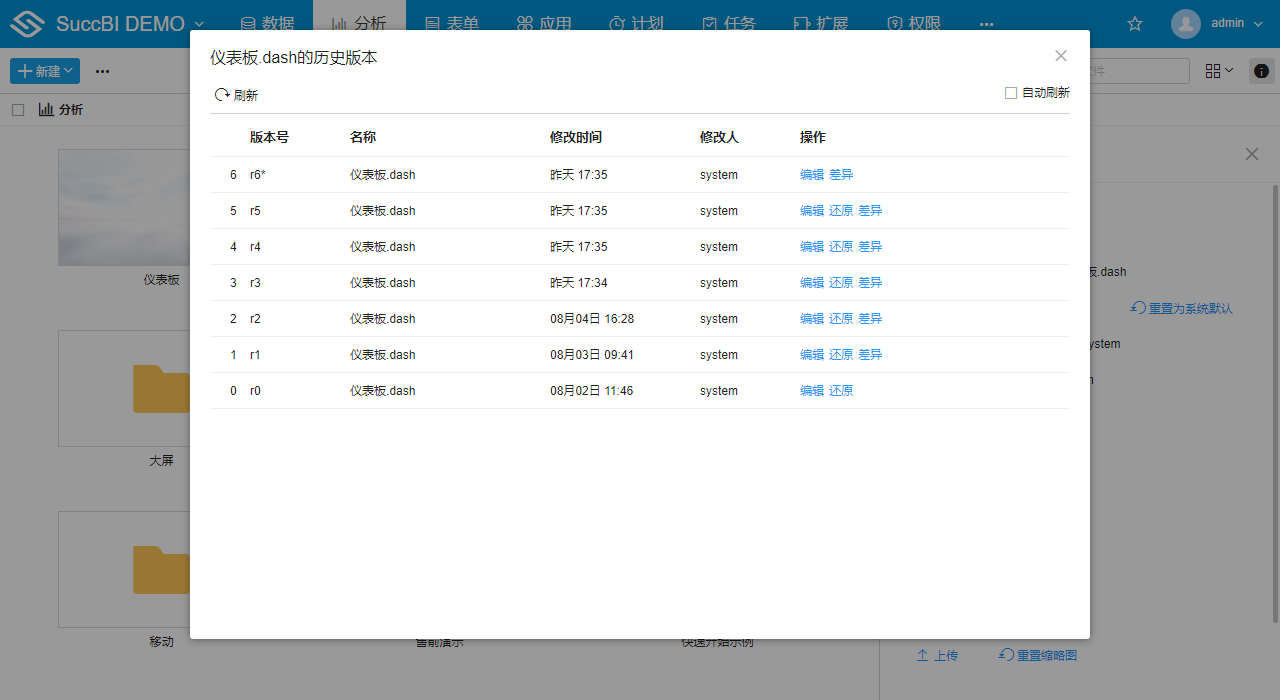Screen dimensions: 1280x700
Task: Expand the SuccBI DEMO project dropdown
Action: pyautogui.click(x=198, y=24)
